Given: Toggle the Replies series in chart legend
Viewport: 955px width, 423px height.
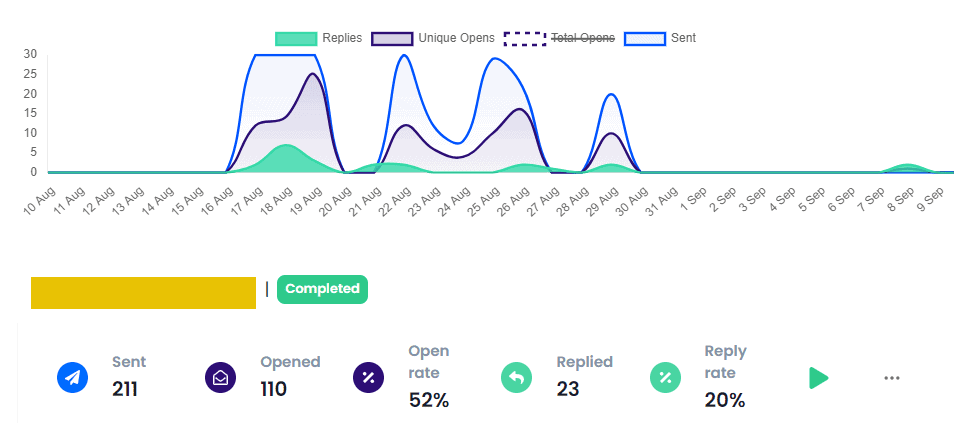Looking at the screenshot, I should 319,38.
